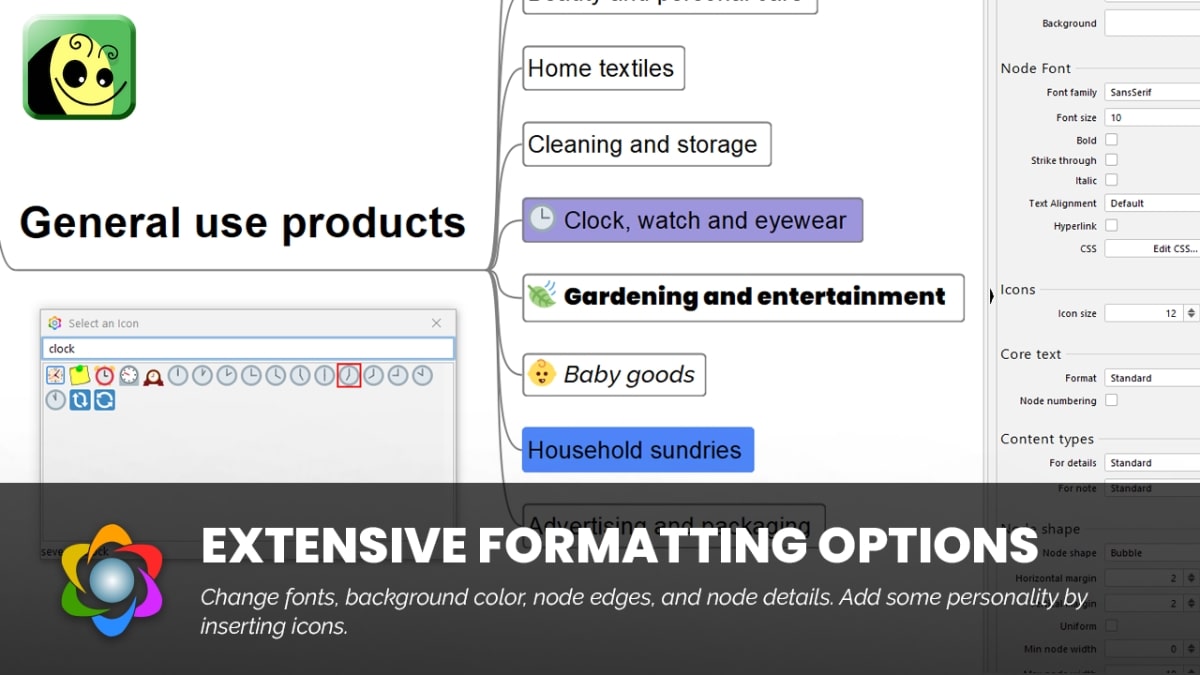This screenshot has width=1200, height=675.
Task: Pick the grey square wall clock icon
Action: tap(129, 376)
